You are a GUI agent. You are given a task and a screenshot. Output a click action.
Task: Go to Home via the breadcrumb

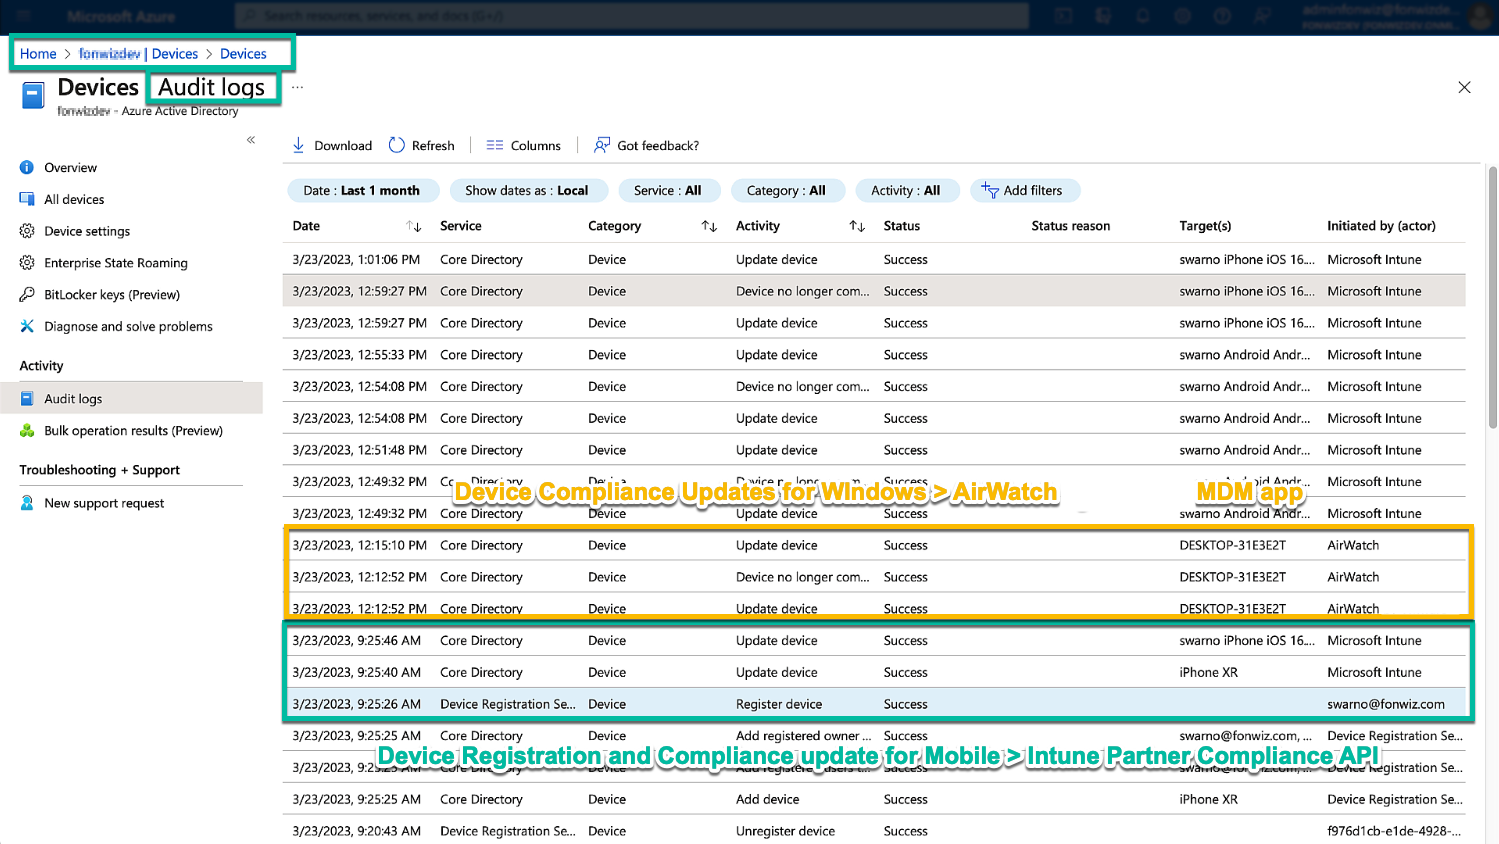(38, 54)
